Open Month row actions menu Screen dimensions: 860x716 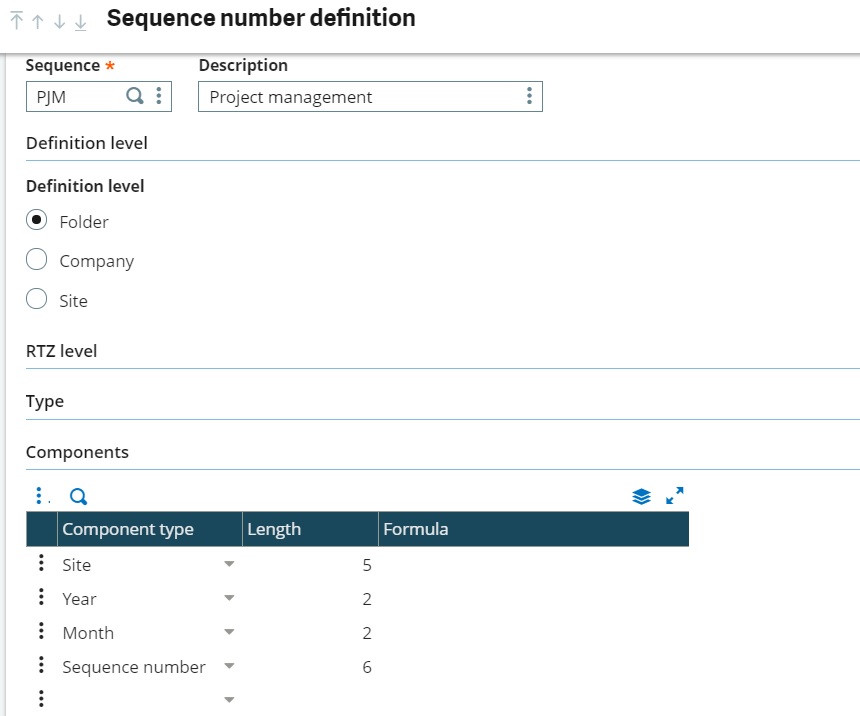point(41,631)
